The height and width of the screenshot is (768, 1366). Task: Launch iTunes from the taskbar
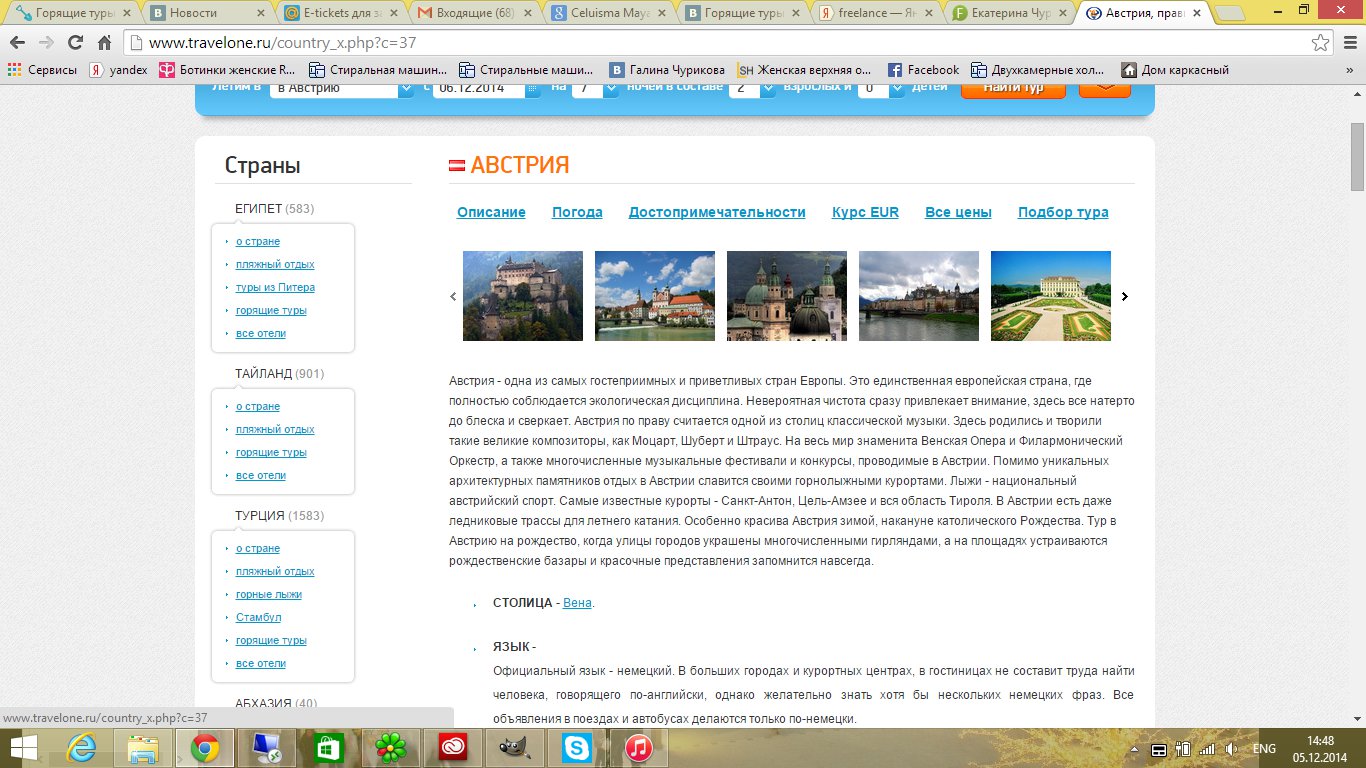[x=638, y=748]
